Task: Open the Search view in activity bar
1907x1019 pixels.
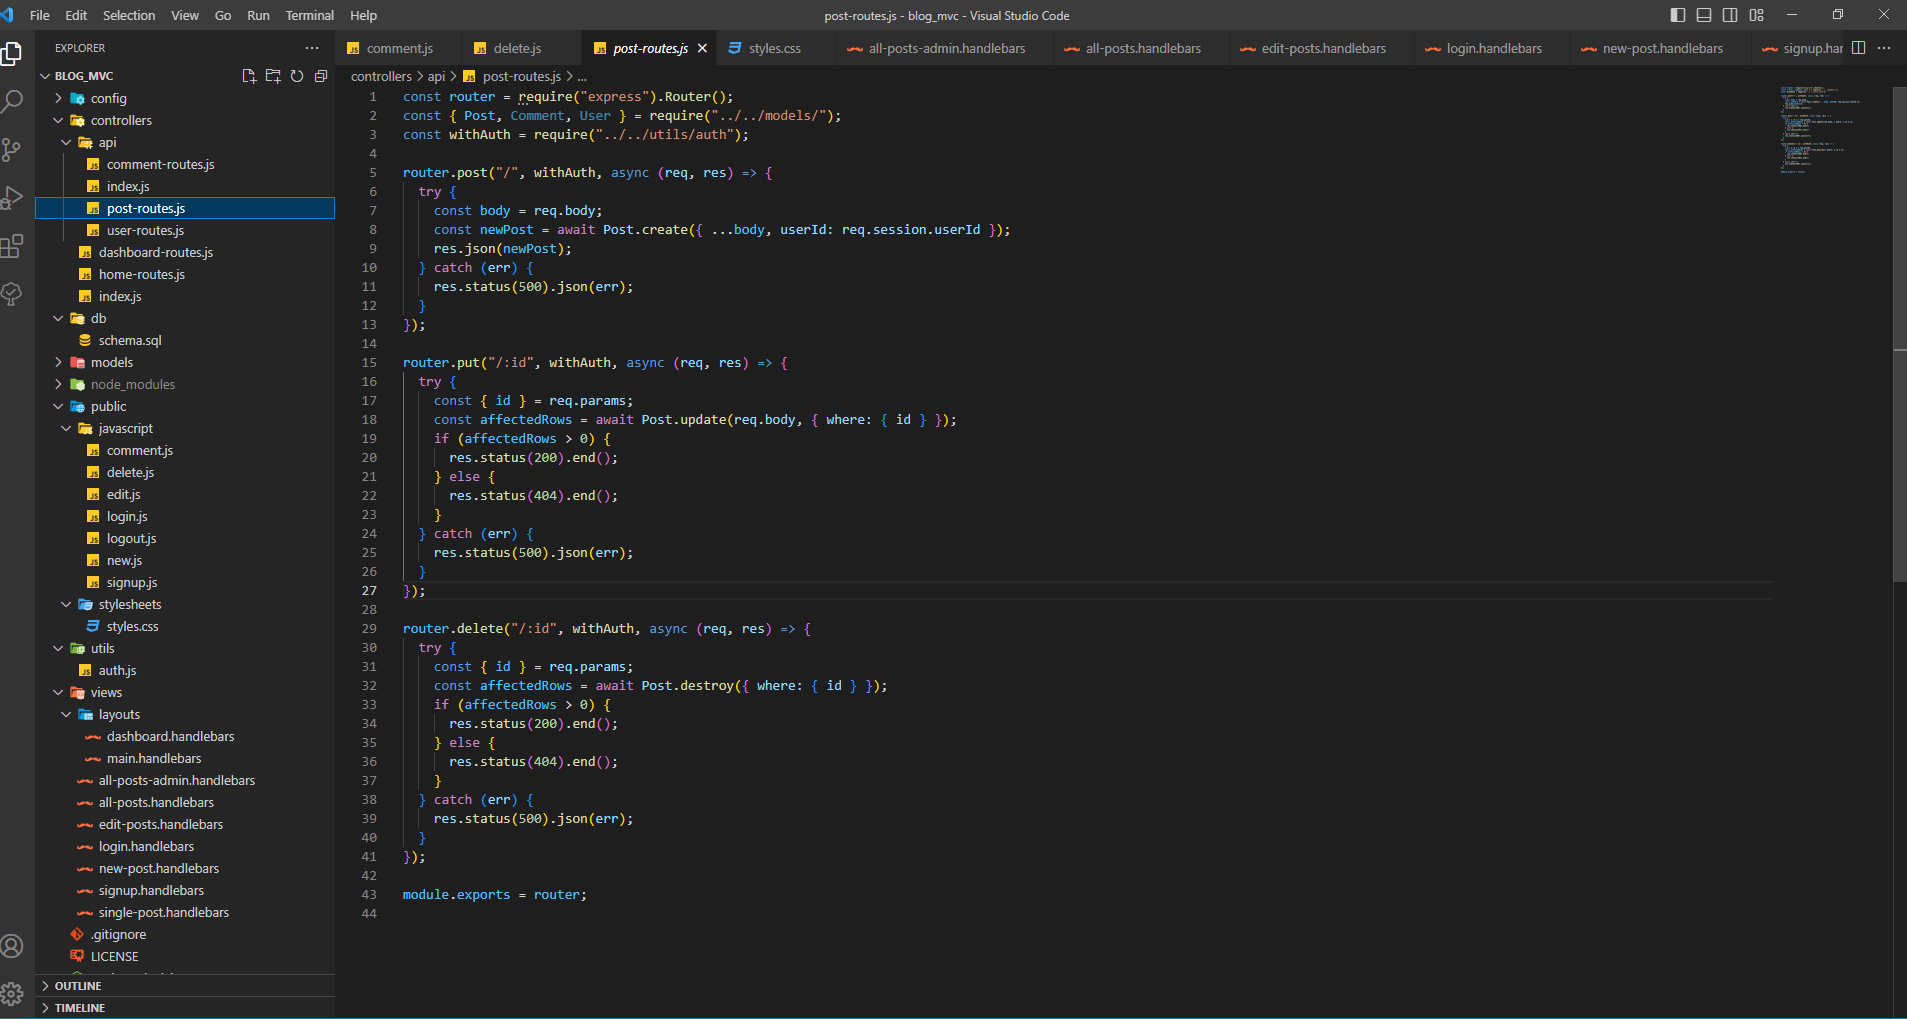Action: [12, 101]
